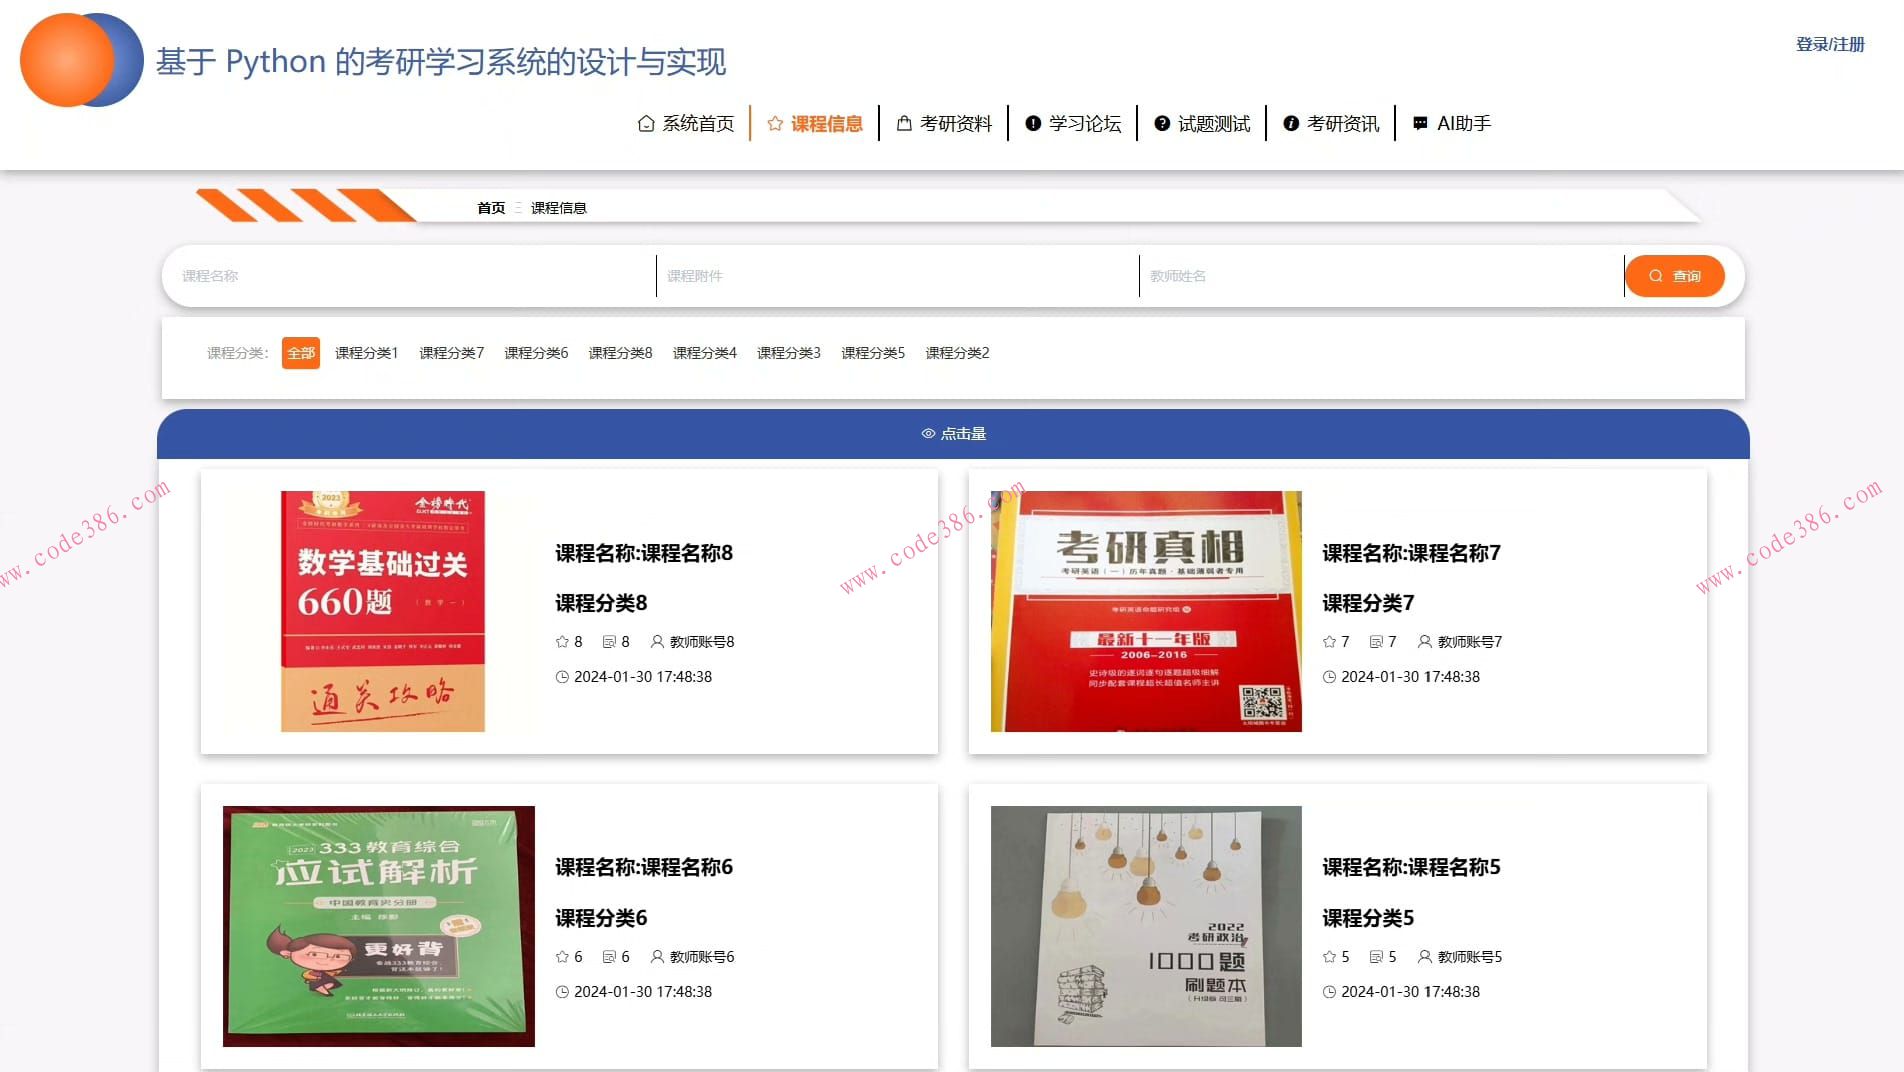
Task: Select the question-mark icon beside 试题测试
Action: (x=1162, y=123)
